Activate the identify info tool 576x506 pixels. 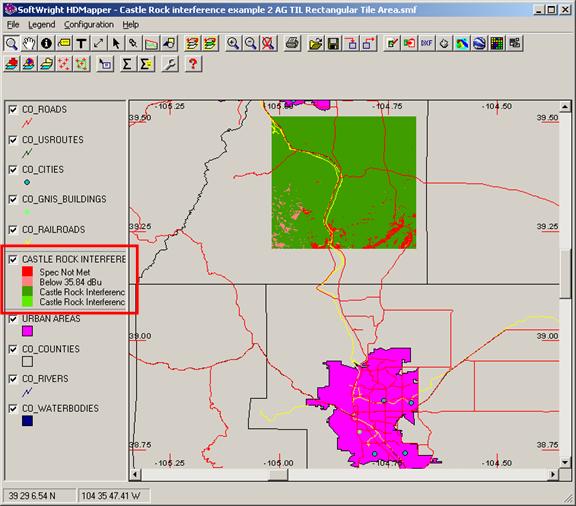pos(46,43)
